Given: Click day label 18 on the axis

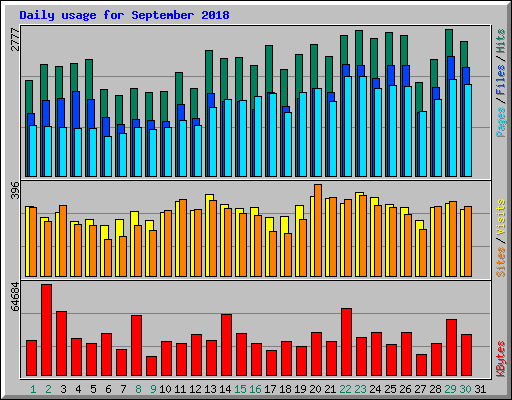Looking at the screenshot, I should 285,389.
